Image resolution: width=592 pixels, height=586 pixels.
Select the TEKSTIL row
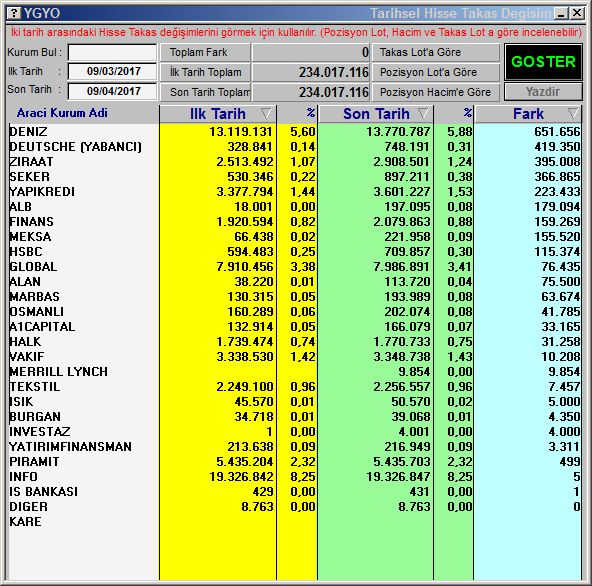coord(294,387)
